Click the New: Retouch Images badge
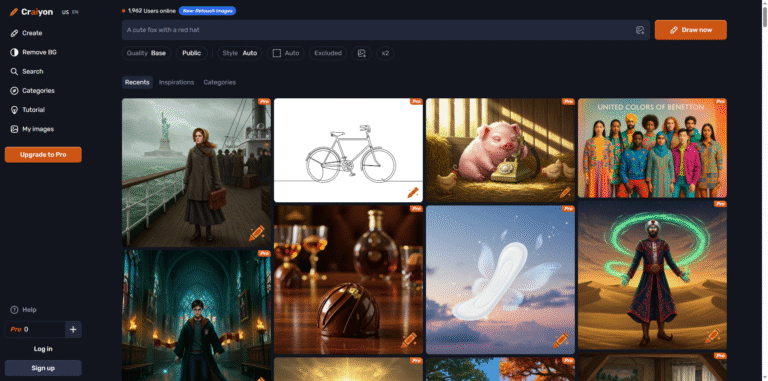The image size is (768, 381). click(207, 11)
